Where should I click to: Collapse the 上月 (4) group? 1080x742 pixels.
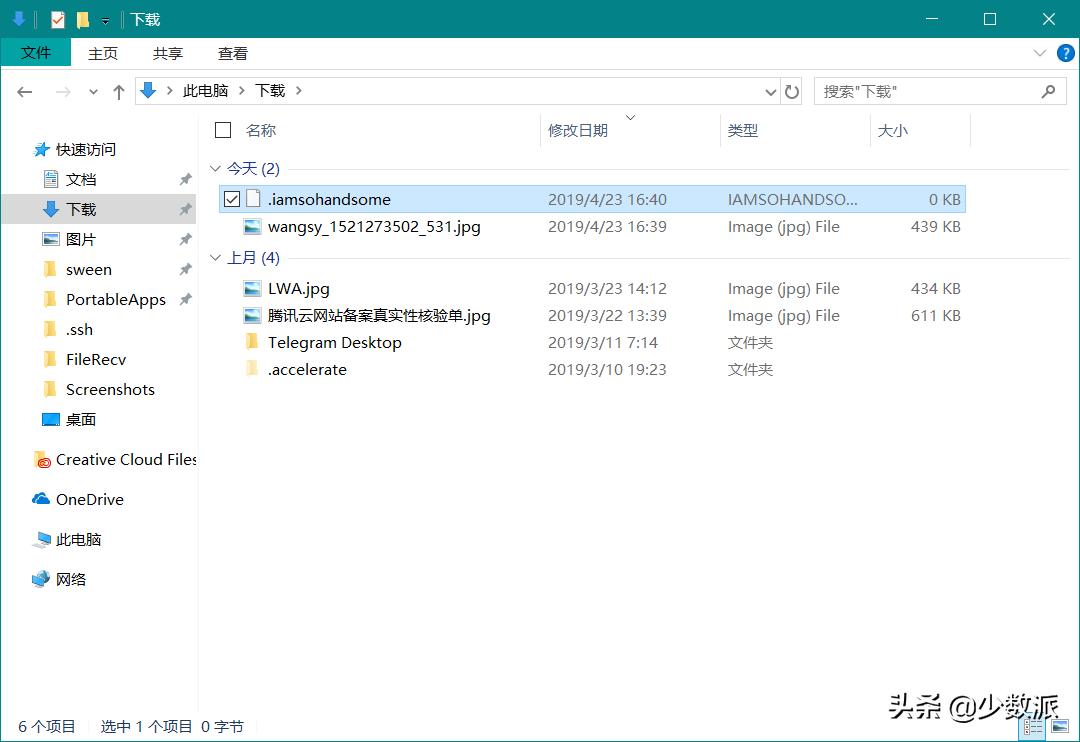click(215, 257)
